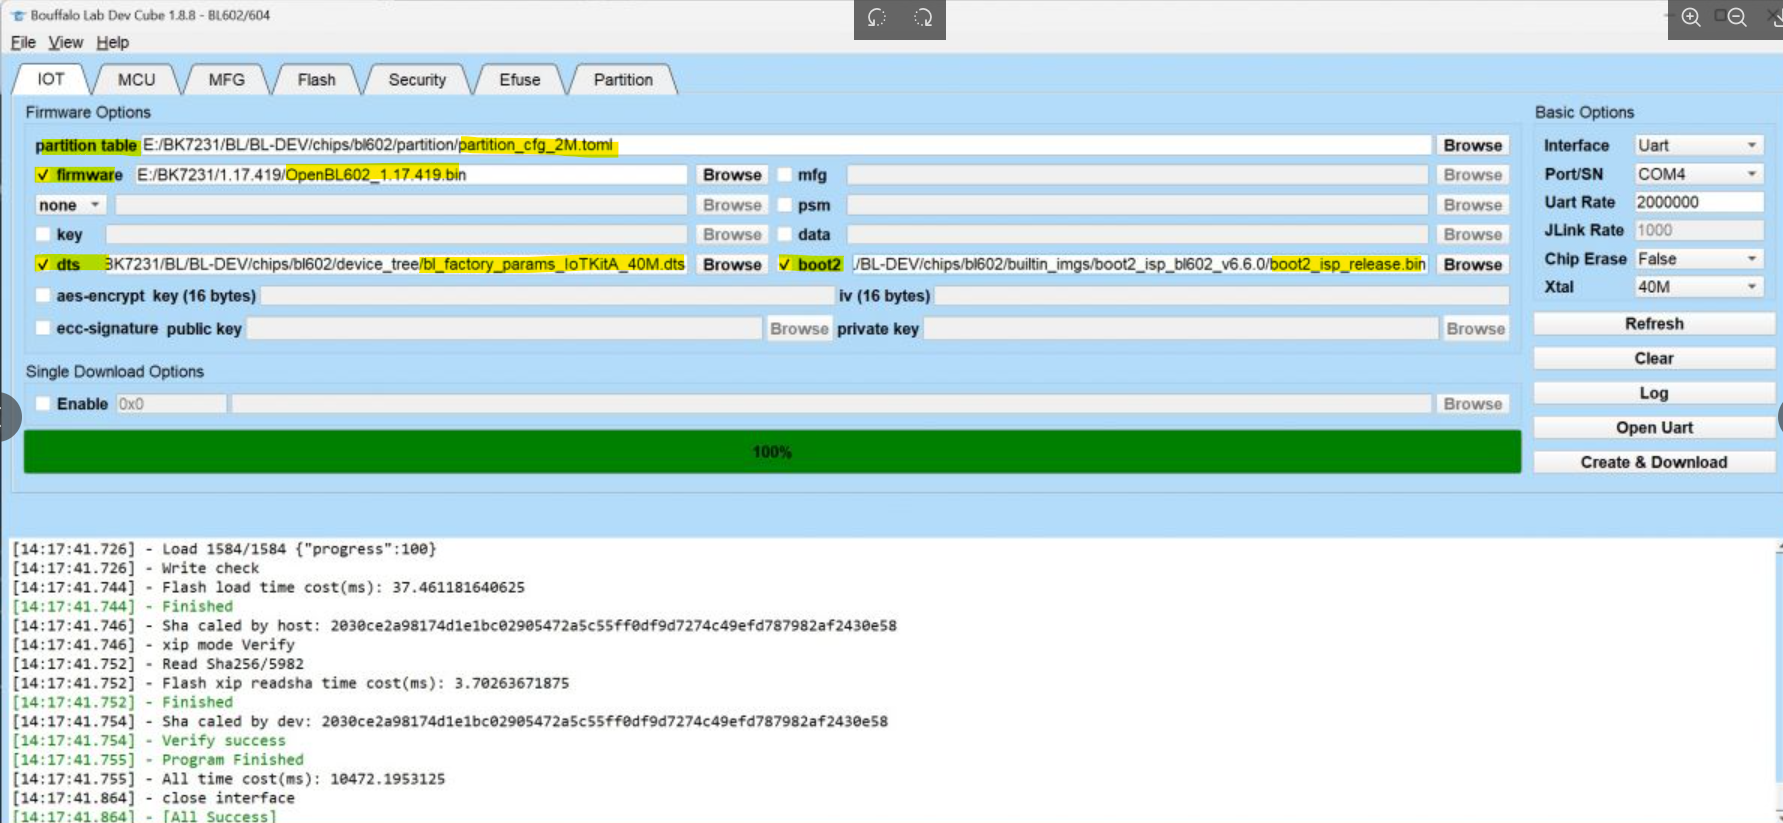Browse for the partition table file
This screenshot has height=823, width=1783.
point(1472,145)
